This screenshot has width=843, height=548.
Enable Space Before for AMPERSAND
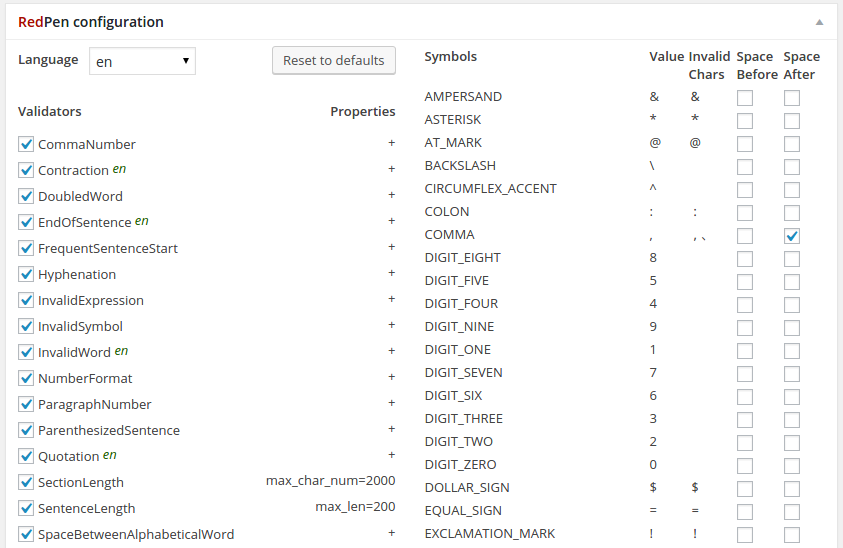click(x=745, y=98)
